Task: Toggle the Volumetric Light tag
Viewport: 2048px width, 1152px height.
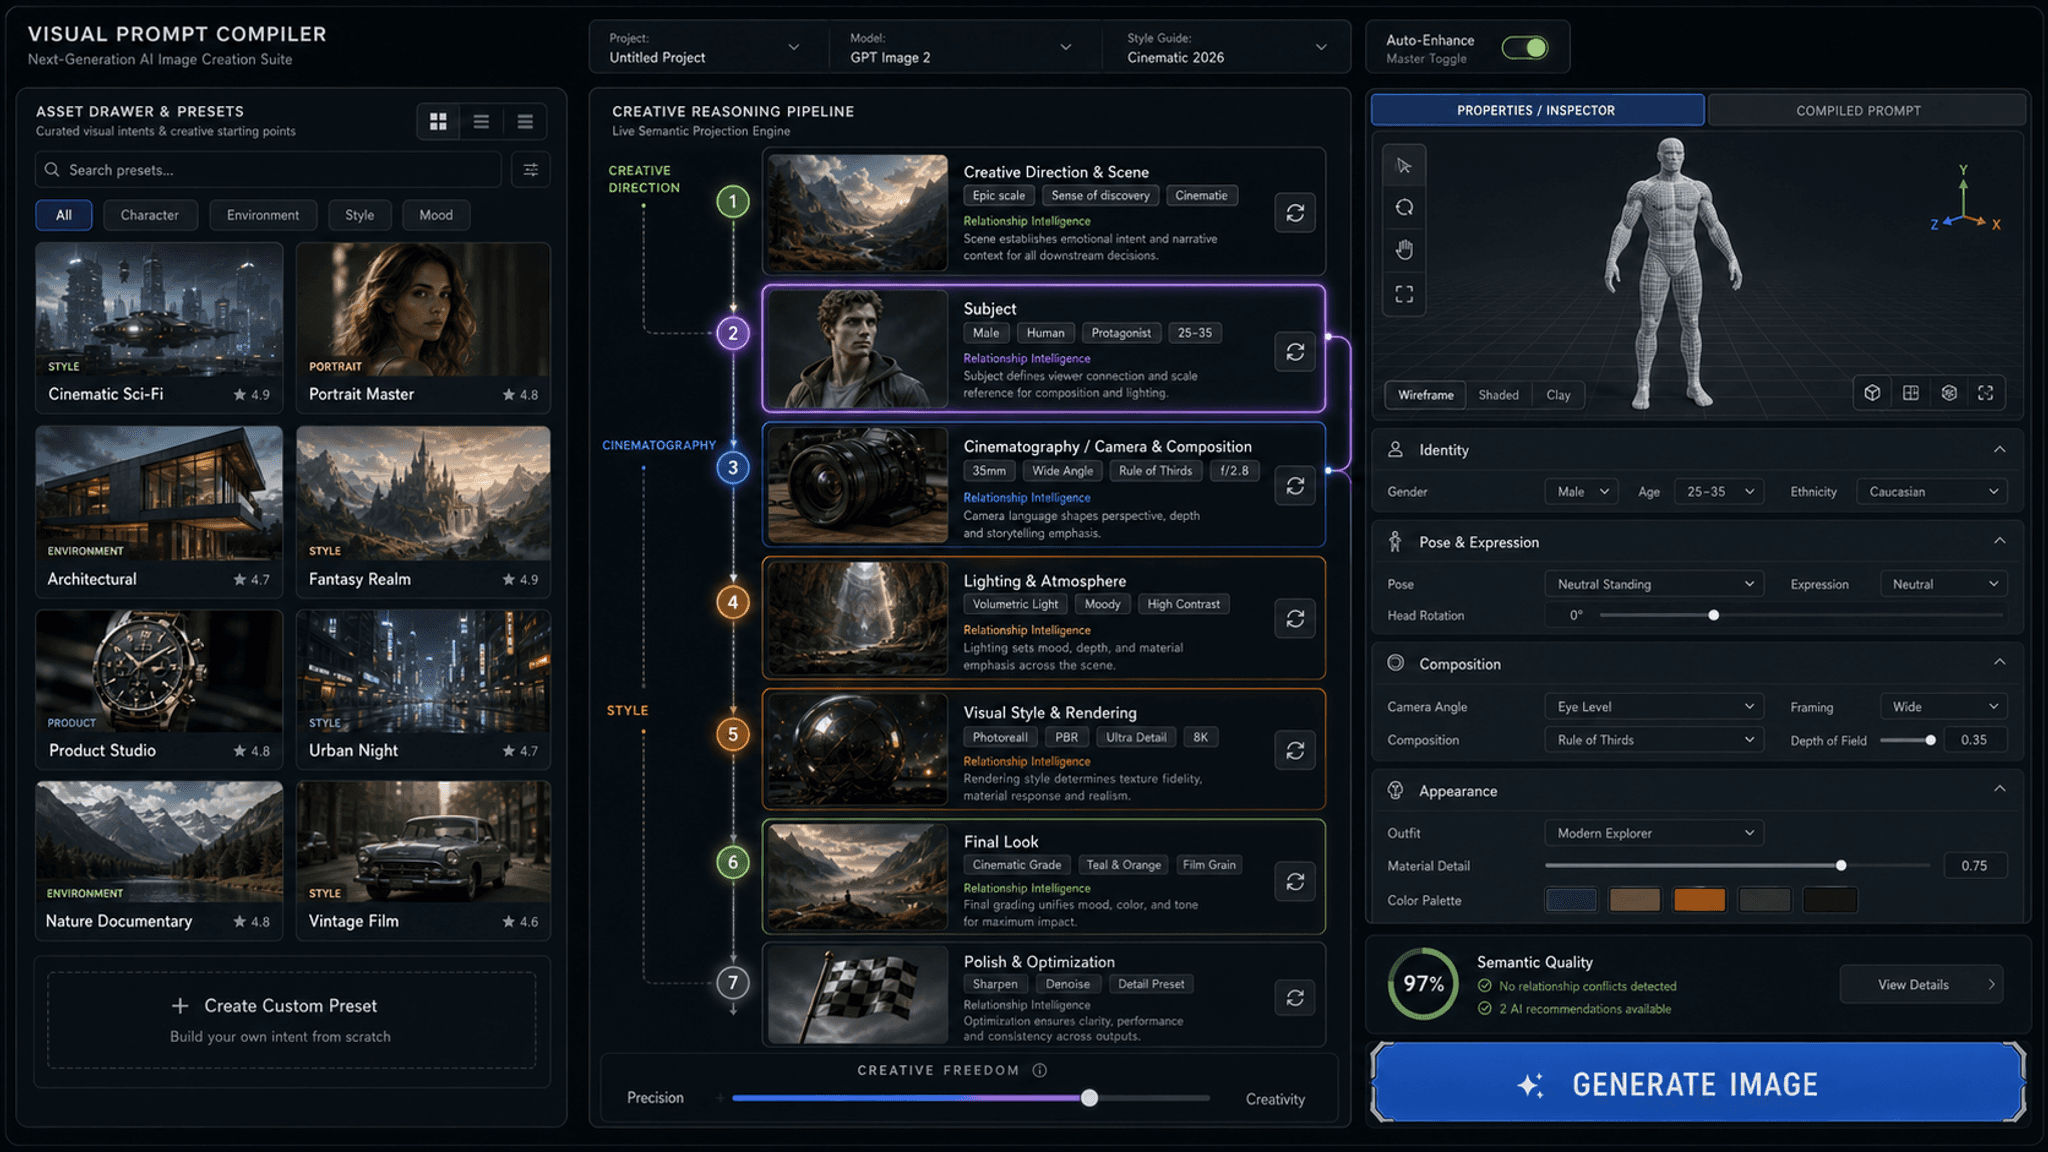Action: tap(1015, 604)
